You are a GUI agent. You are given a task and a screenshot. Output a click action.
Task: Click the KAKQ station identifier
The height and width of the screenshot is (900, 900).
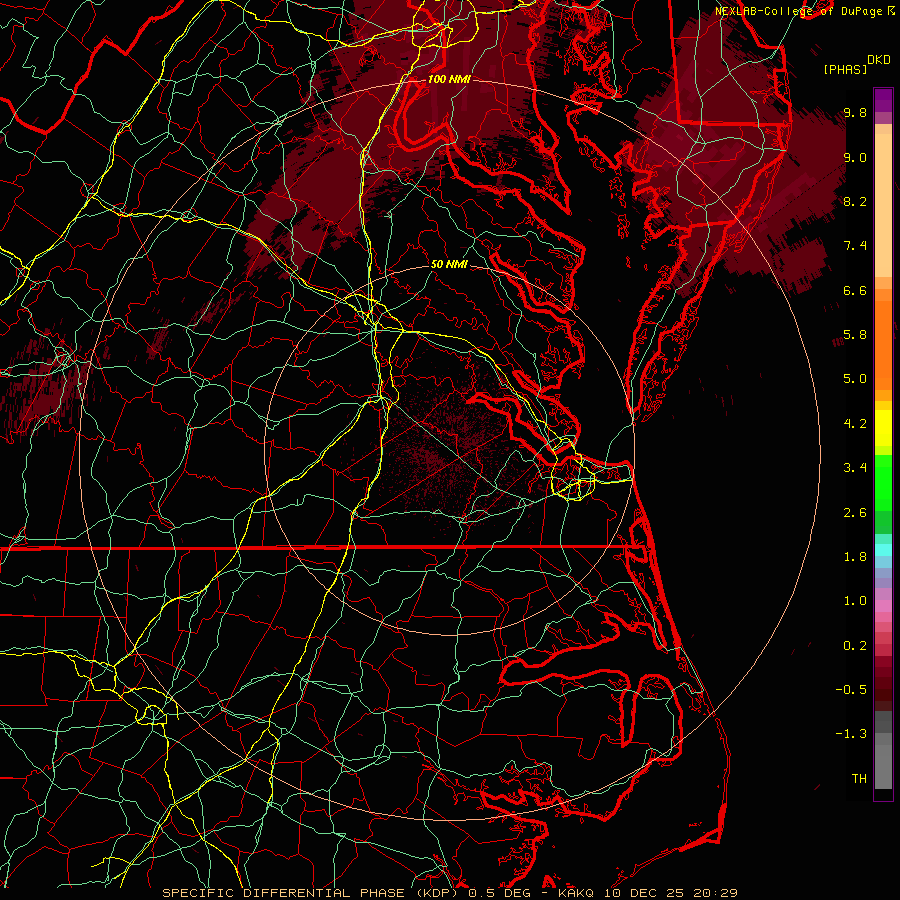[x=577, y=893]
